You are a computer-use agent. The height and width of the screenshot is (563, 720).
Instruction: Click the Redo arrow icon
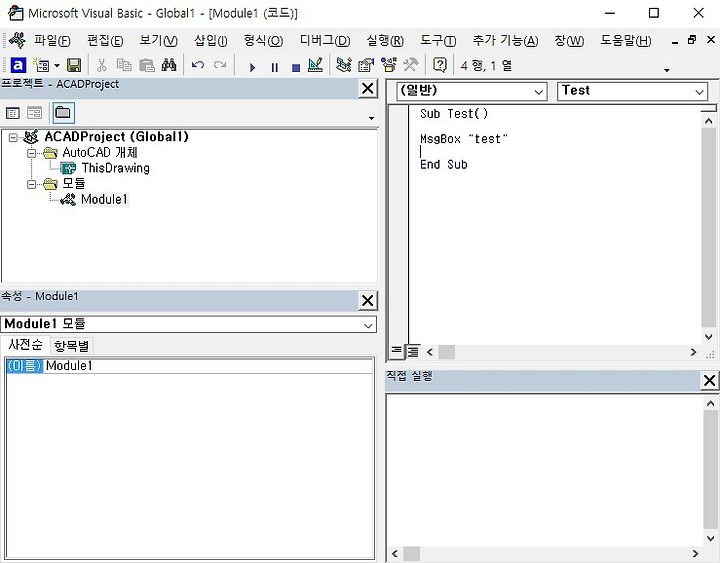[220, 66]
